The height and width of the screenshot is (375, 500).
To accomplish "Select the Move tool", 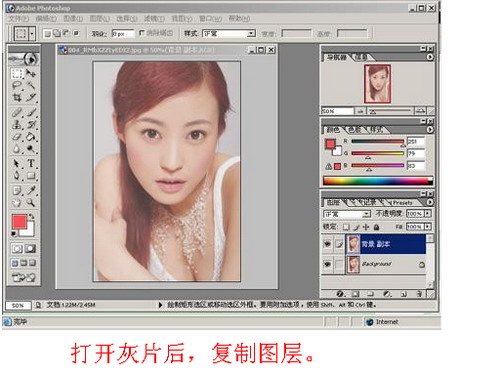I will point(31,73).
